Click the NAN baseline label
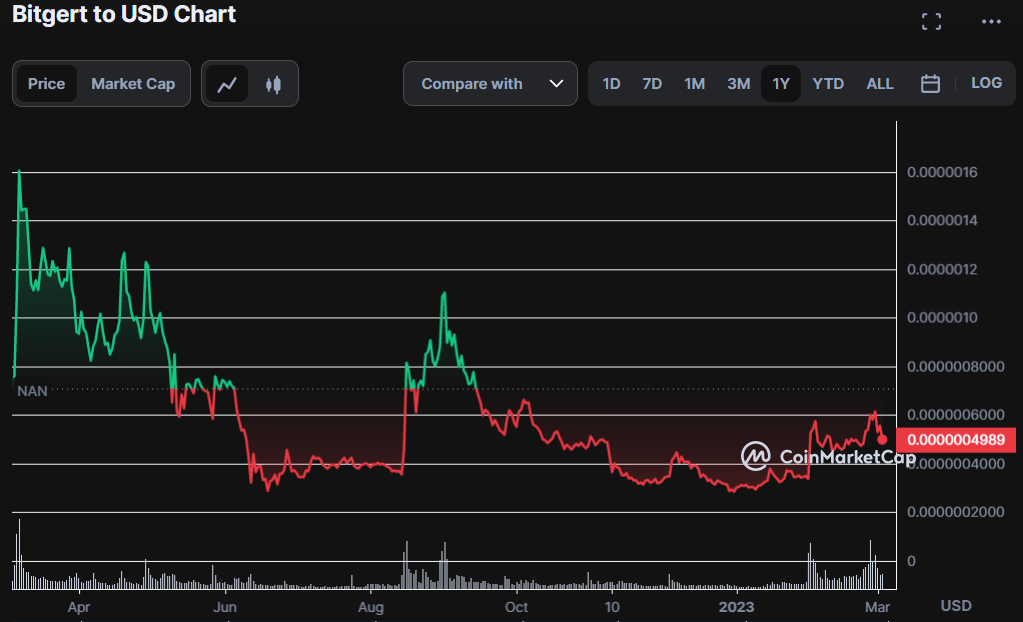This screenshot has height=622, width=1023. [32, 391]
